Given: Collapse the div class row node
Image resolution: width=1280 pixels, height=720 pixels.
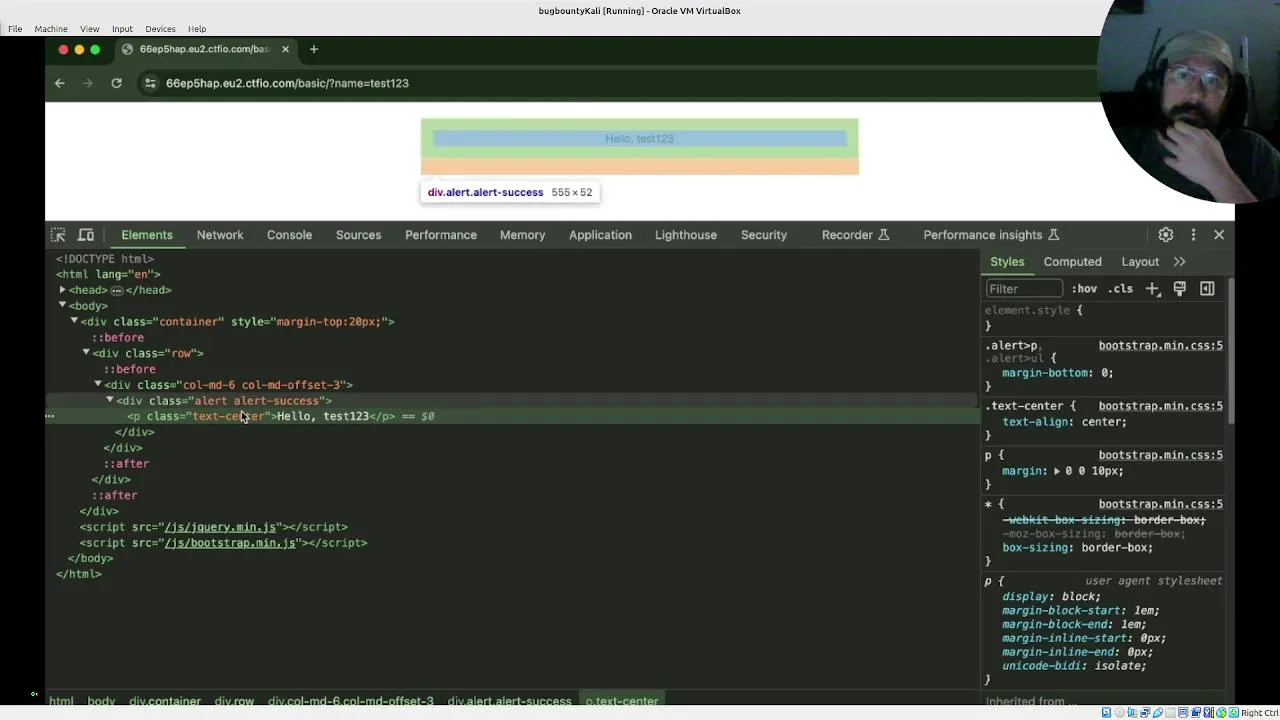Looking at the screenshot, I should pyautogui.click(x=86, y=353).
